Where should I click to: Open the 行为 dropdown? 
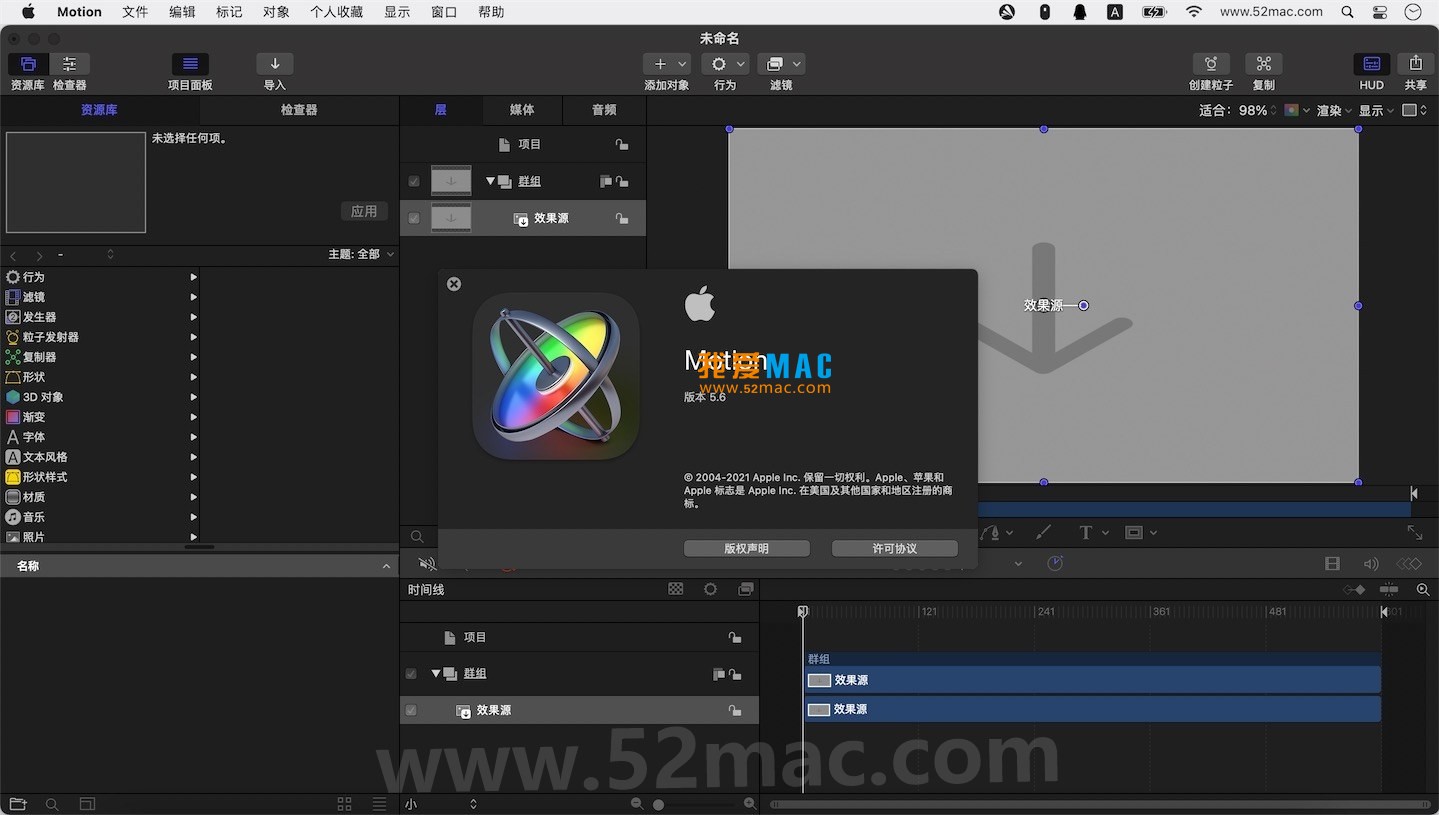(x=726, y=64)
